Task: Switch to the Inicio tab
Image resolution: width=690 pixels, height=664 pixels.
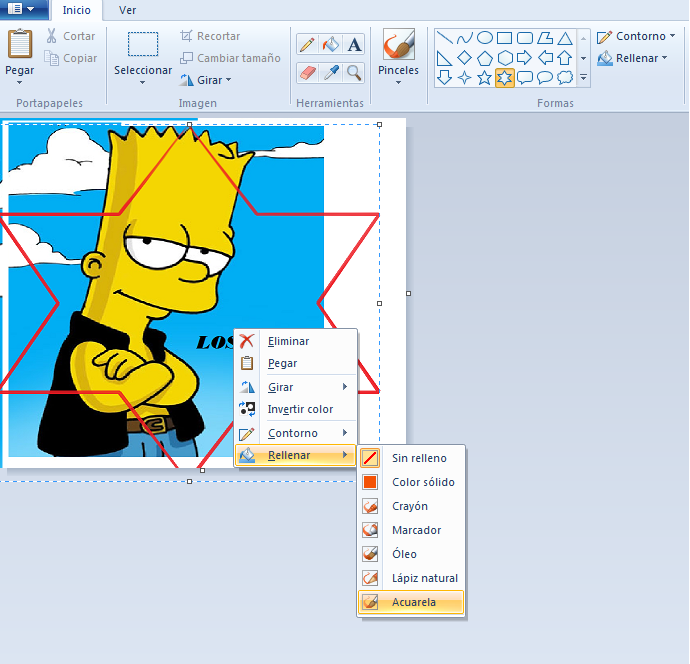Action: coord(77,10)
